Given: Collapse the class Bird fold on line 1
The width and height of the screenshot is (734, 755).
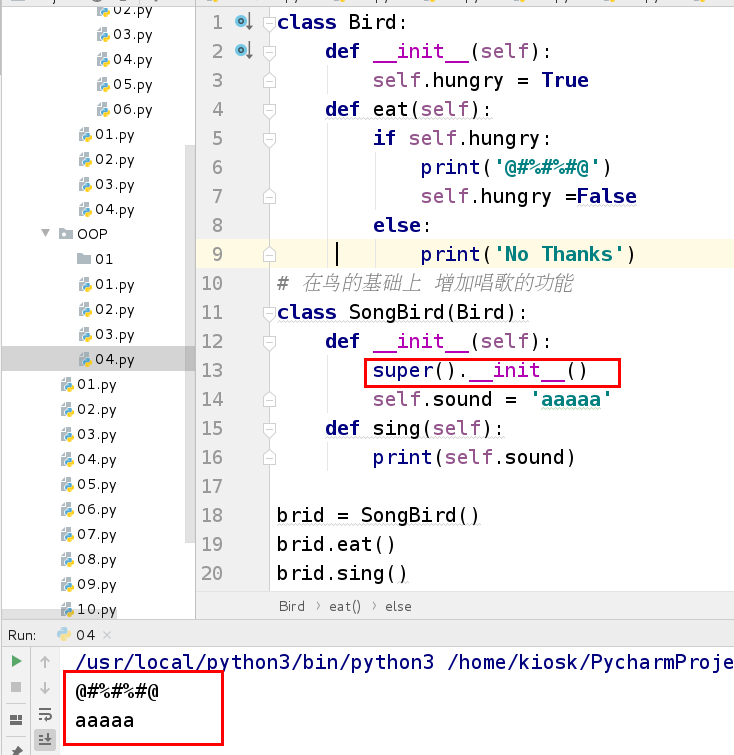Looking at the screenshot, I should [269, 23].
